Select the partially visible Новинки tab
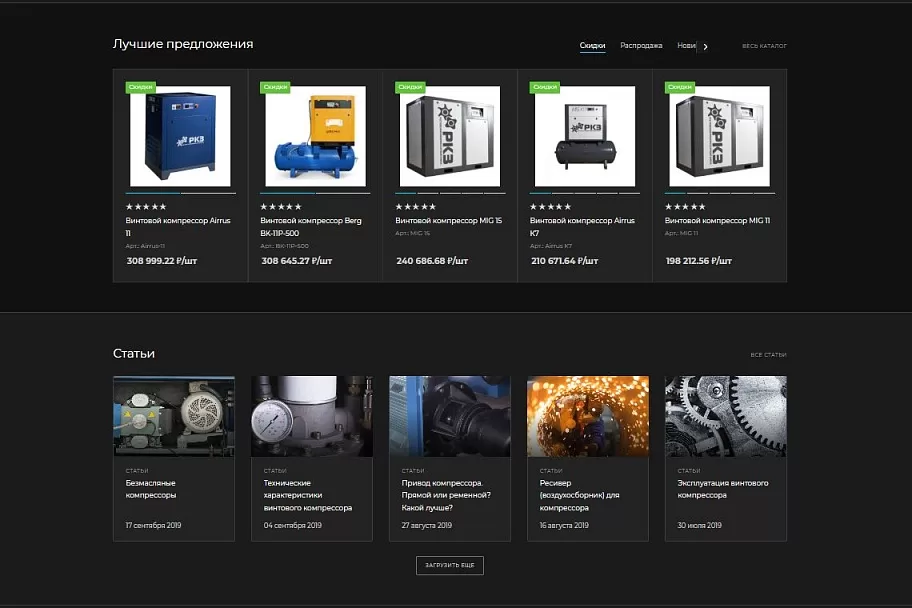This screenshot has height=608, width=912. tap(686, 45)
